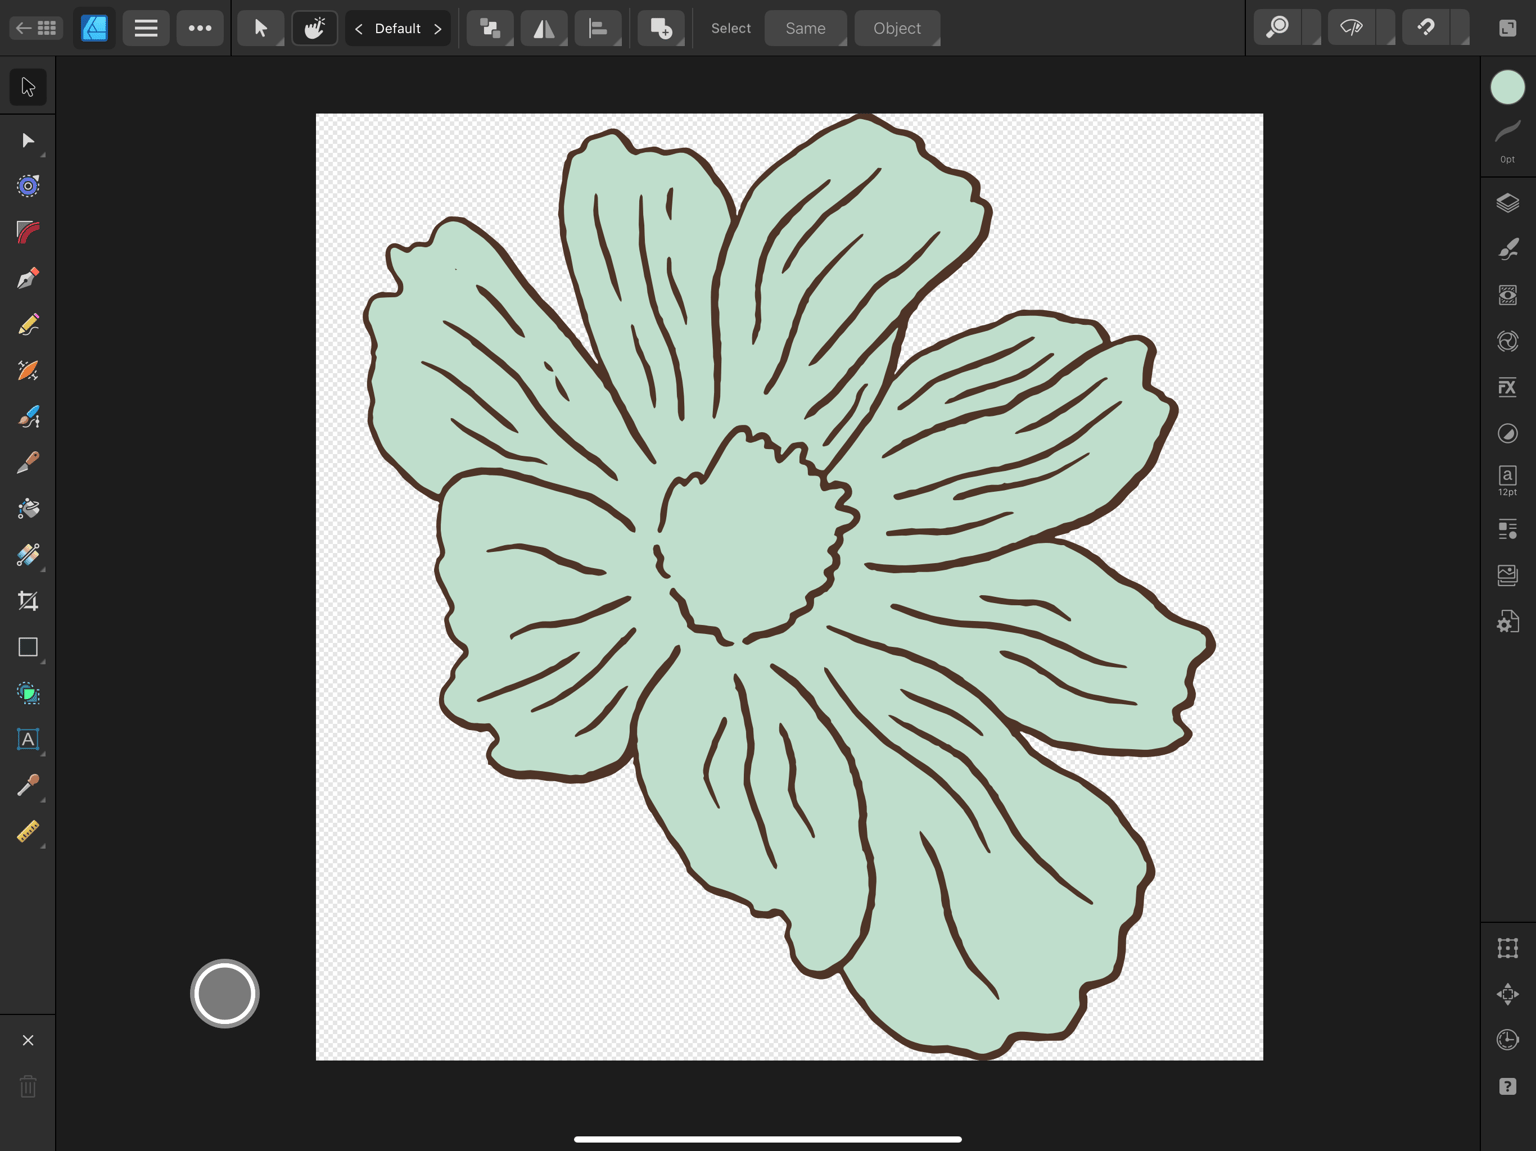1536x1151 pixels.
Task: Select the Crop tool
Action: click(x=28, y=601)
